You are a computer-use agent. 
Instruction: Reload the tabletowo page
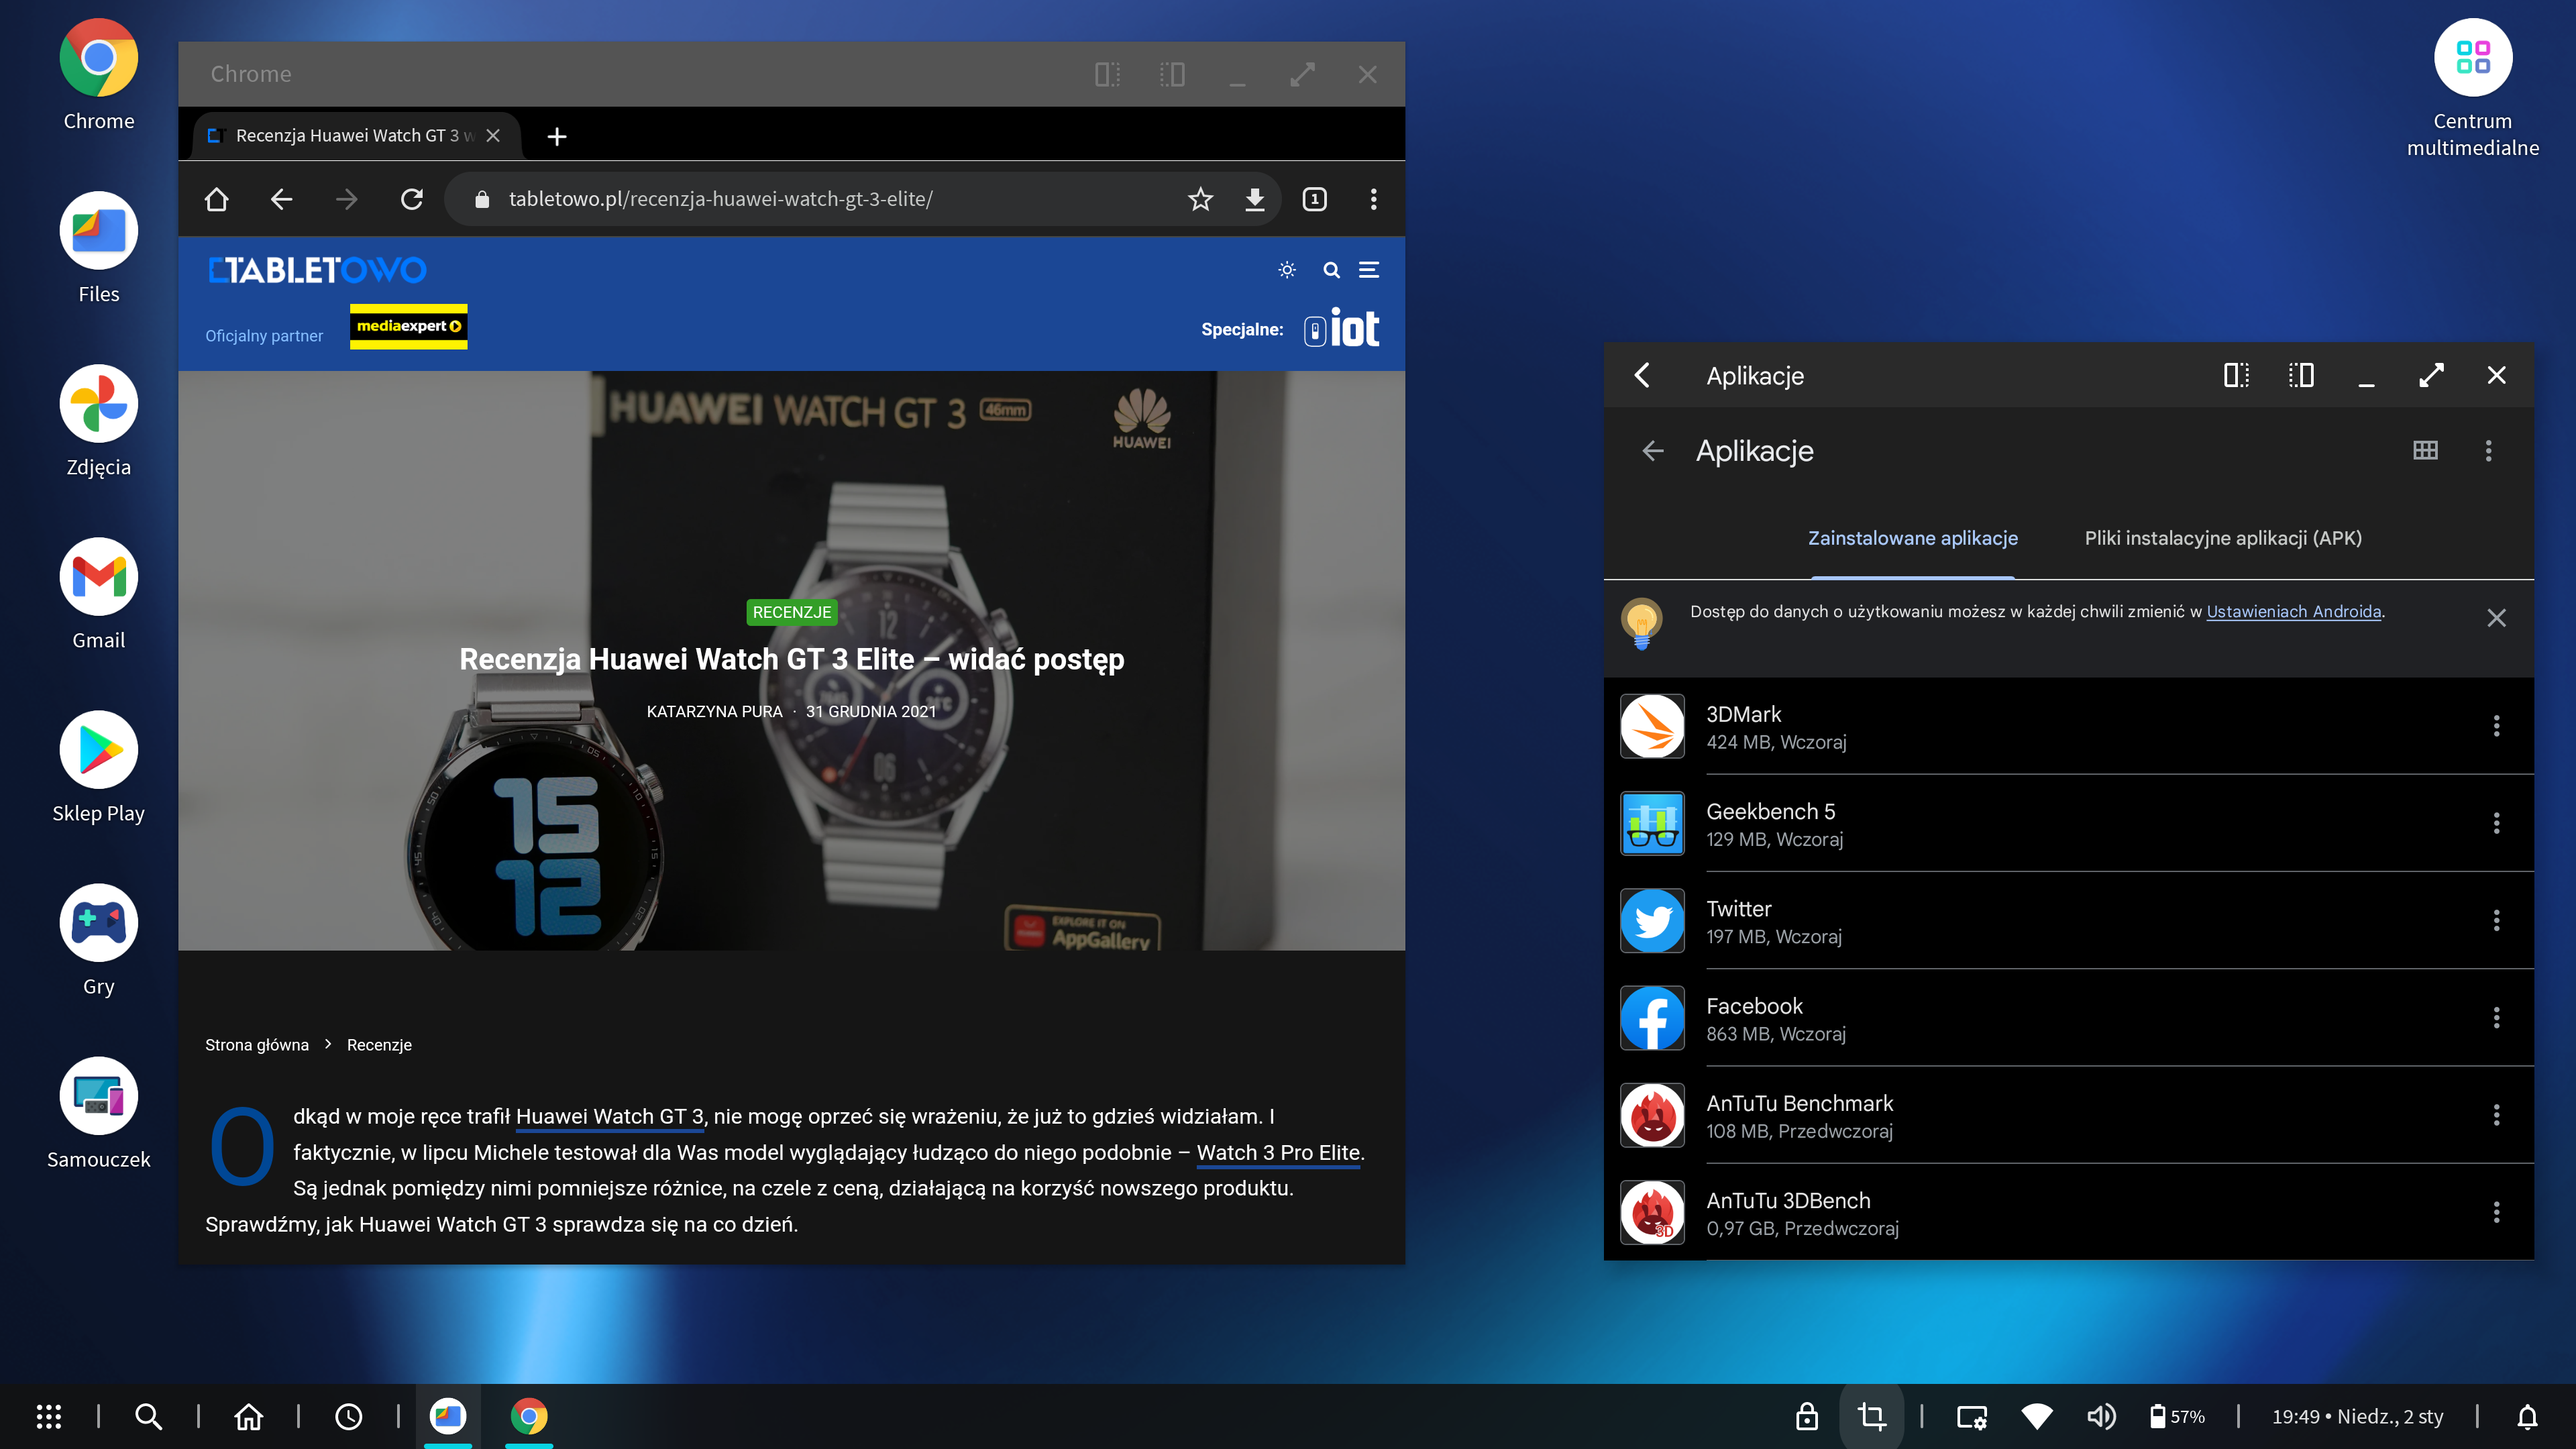click(411, 199)
